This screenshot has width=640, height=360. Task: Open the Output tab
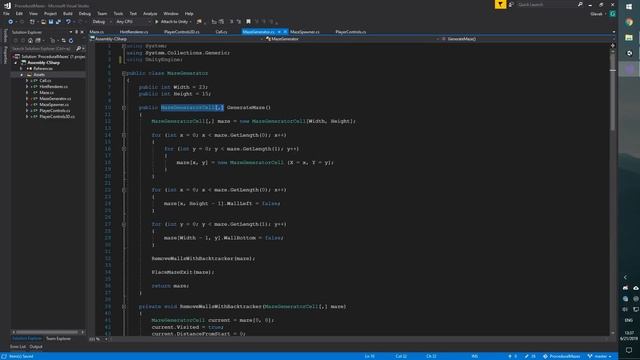pos(36,347)
